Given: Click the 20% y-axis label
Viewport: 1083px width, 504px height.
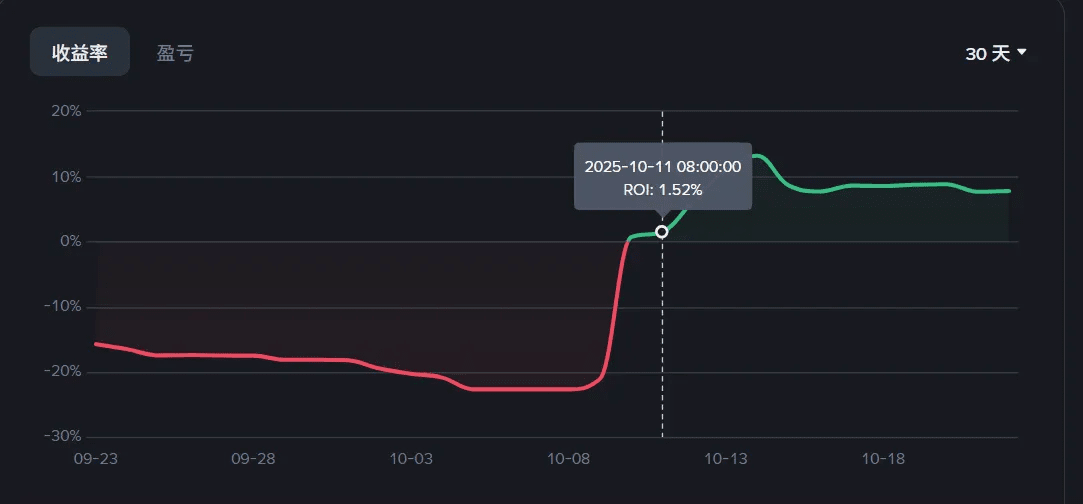Looking at the screenshot, I should click(x=66, y=111).
